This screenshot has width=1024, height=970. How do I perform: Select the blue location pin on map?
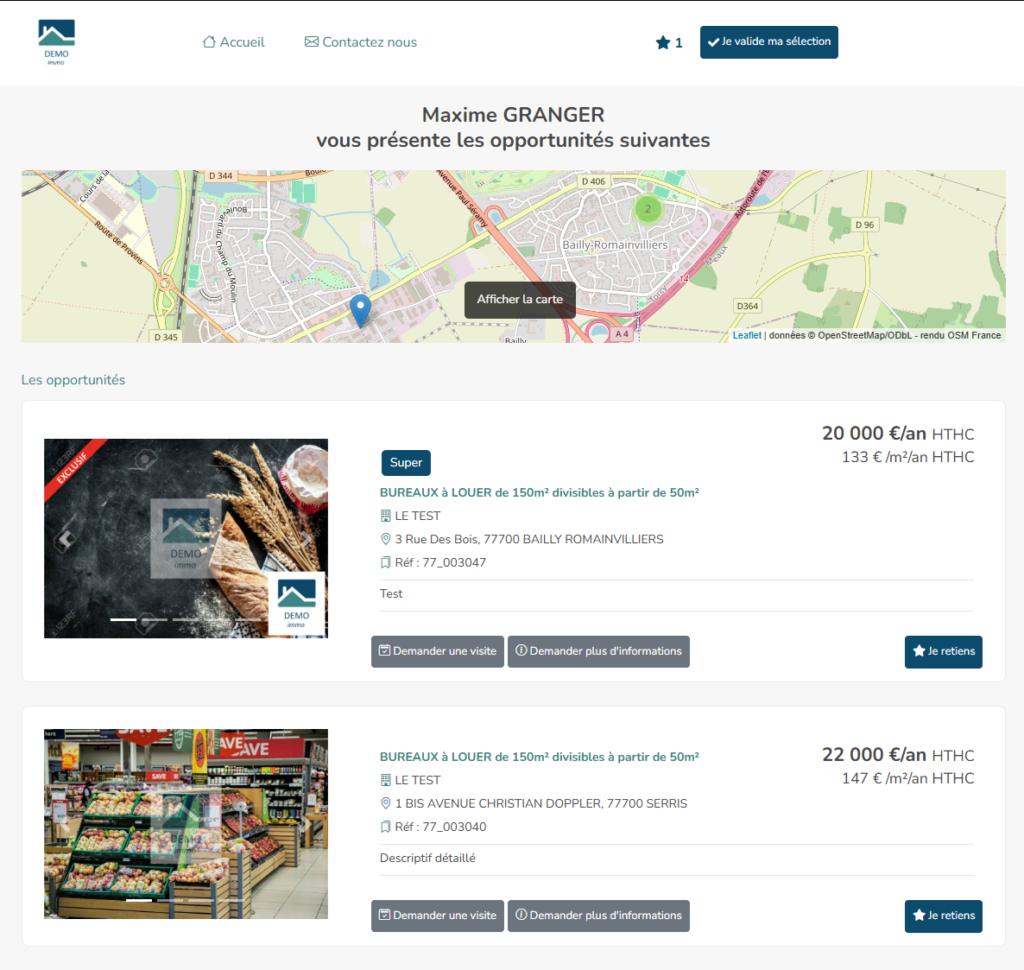tap(361, 310)
